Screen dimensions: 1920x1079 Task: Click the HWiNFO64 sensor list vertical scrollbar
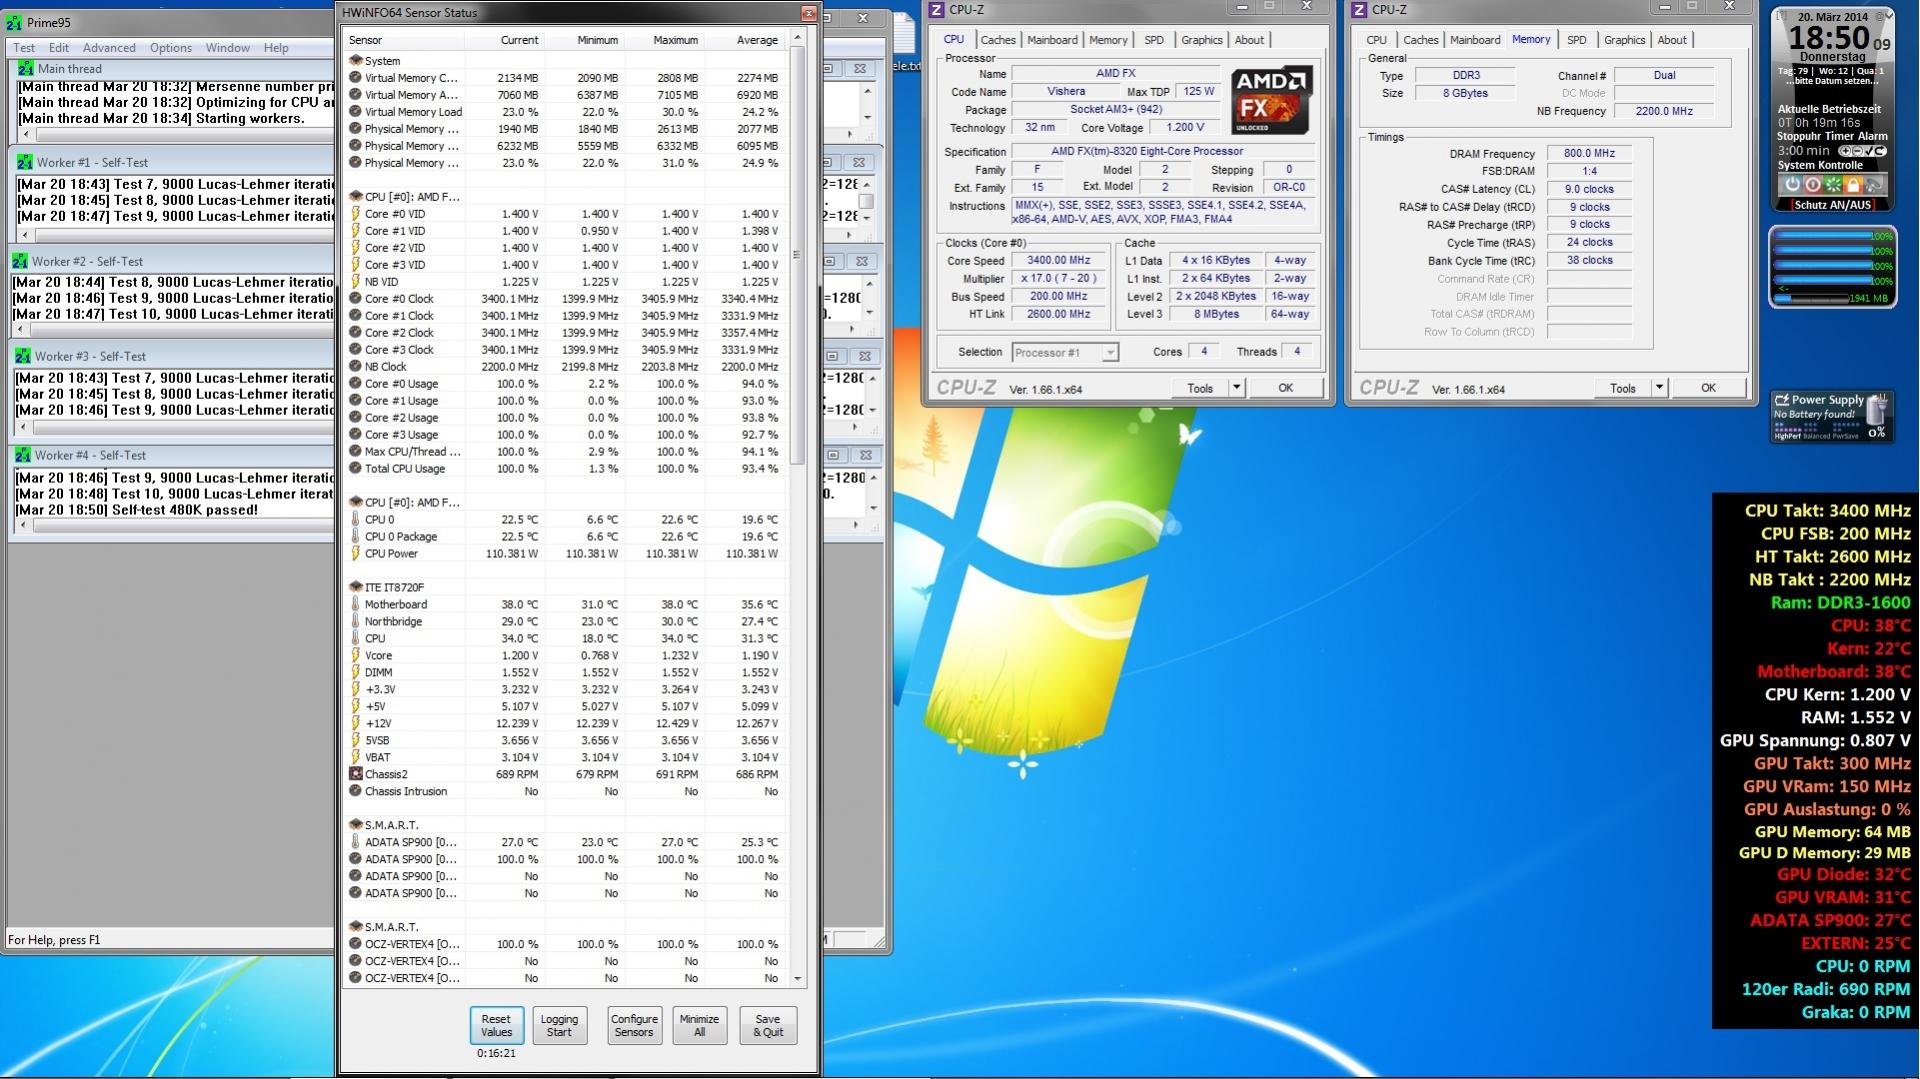797,508
